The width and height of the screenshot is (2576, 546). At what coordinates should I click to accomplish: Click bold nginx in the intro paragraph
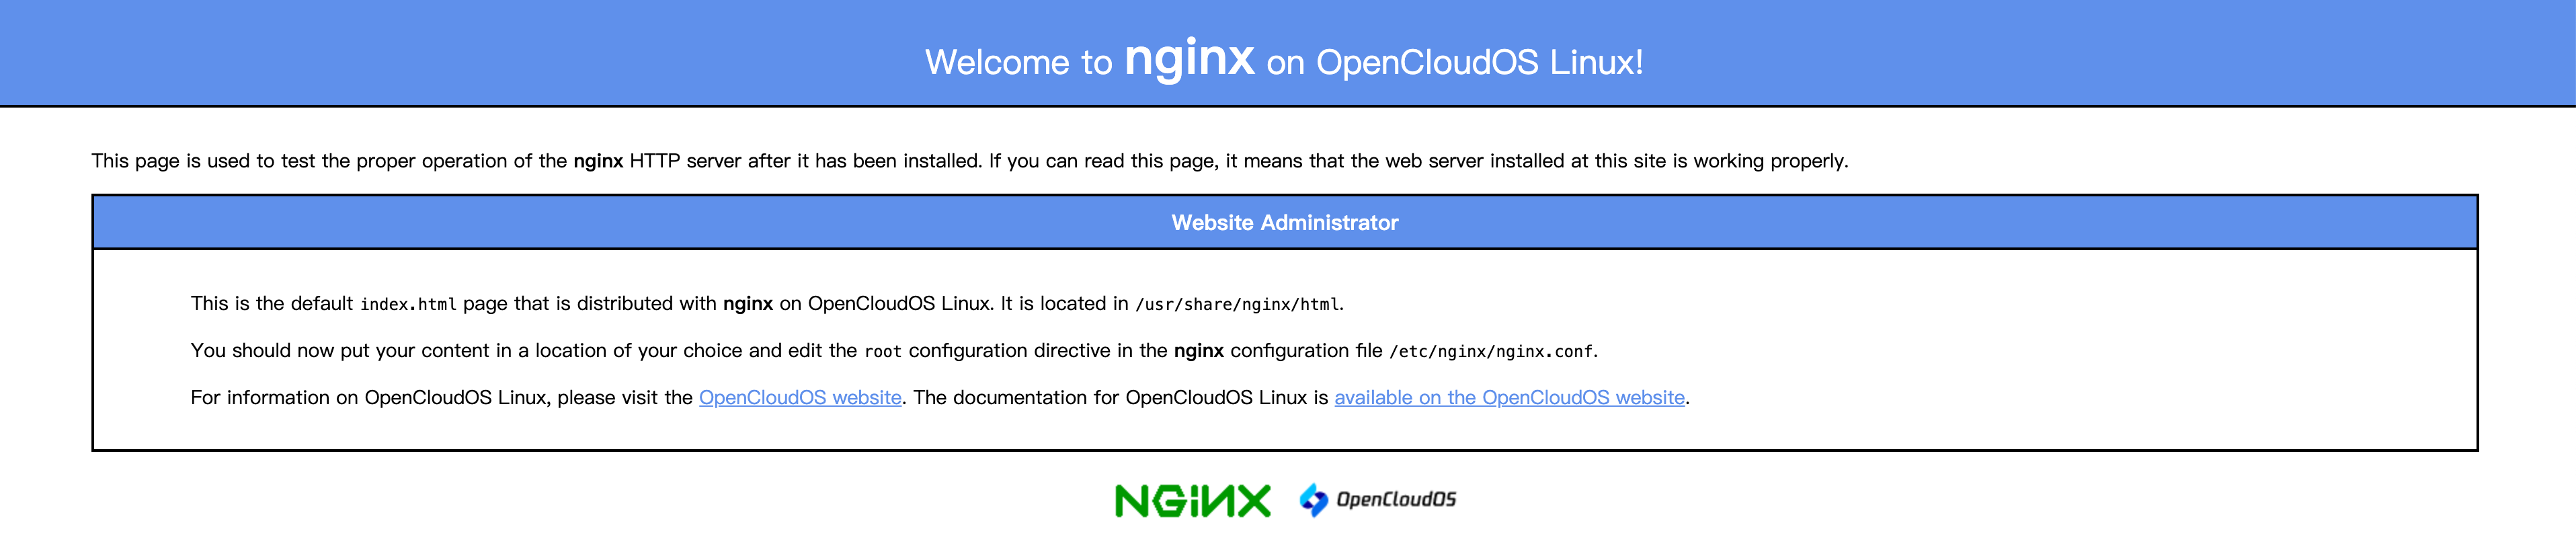tap(598, 161)
